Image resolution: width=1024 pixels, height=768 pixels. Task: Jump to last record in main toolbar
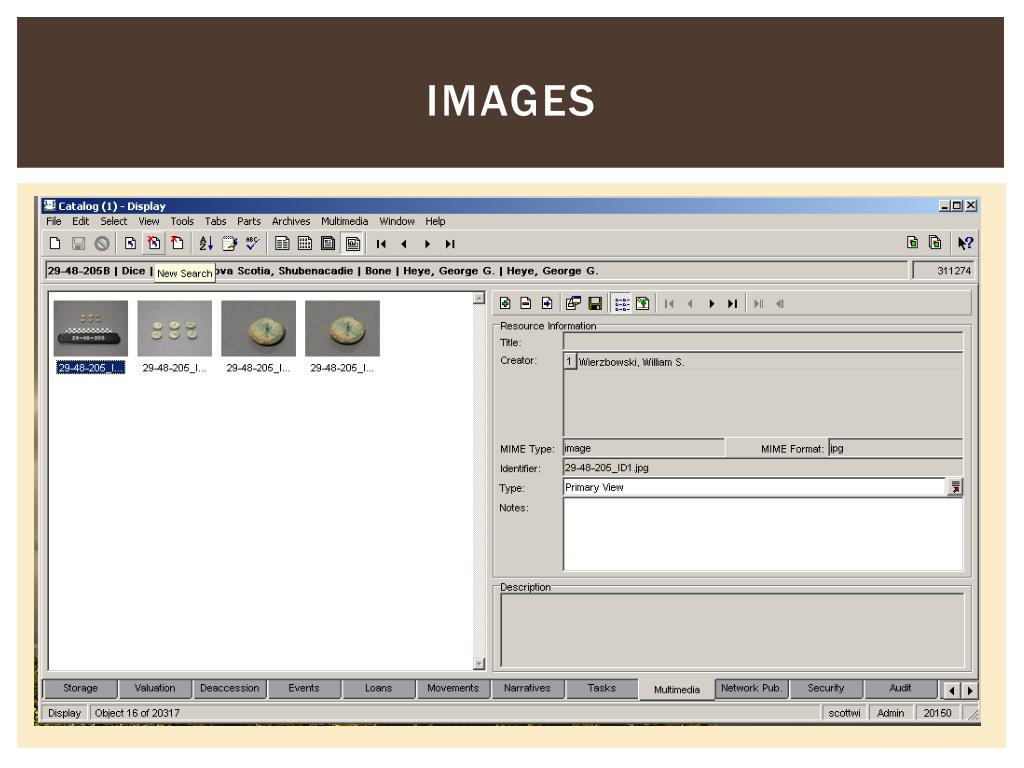click(450, 243)
